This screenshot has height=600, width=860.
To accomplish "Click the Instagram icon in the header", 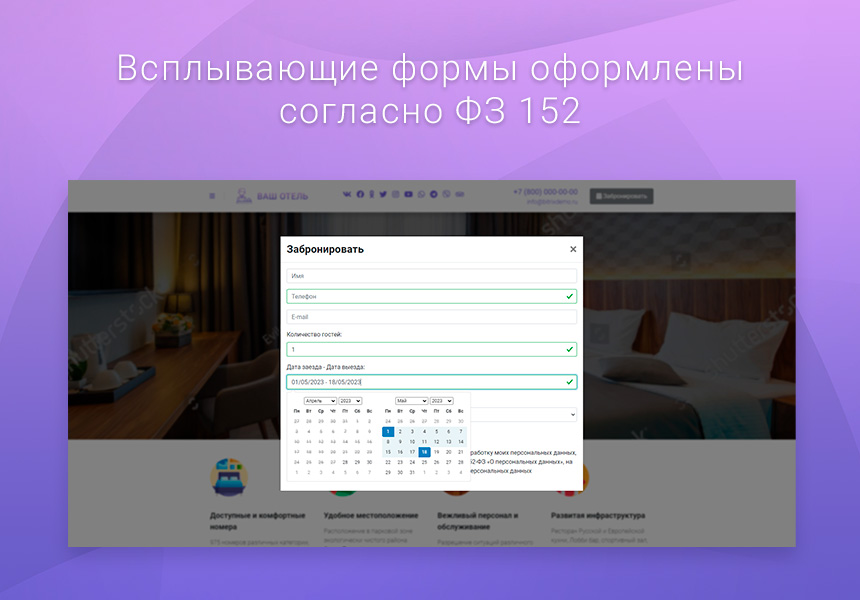I will click(395, 195).
